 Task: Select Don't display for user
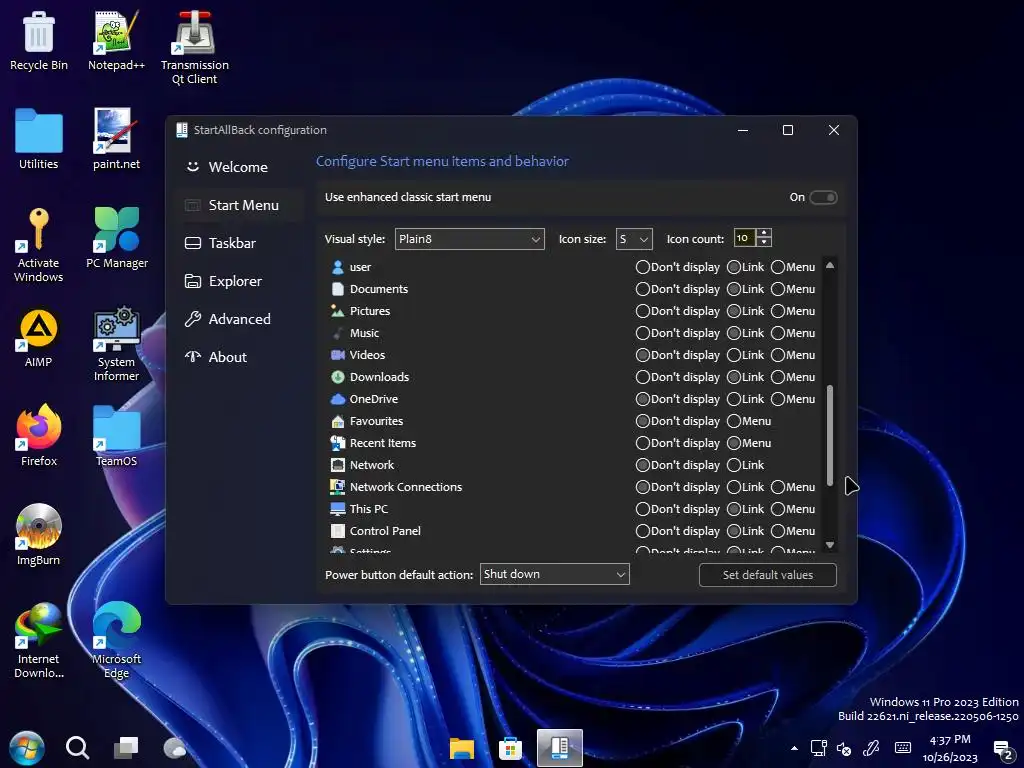pyautogui.click(x=678, y=267)
